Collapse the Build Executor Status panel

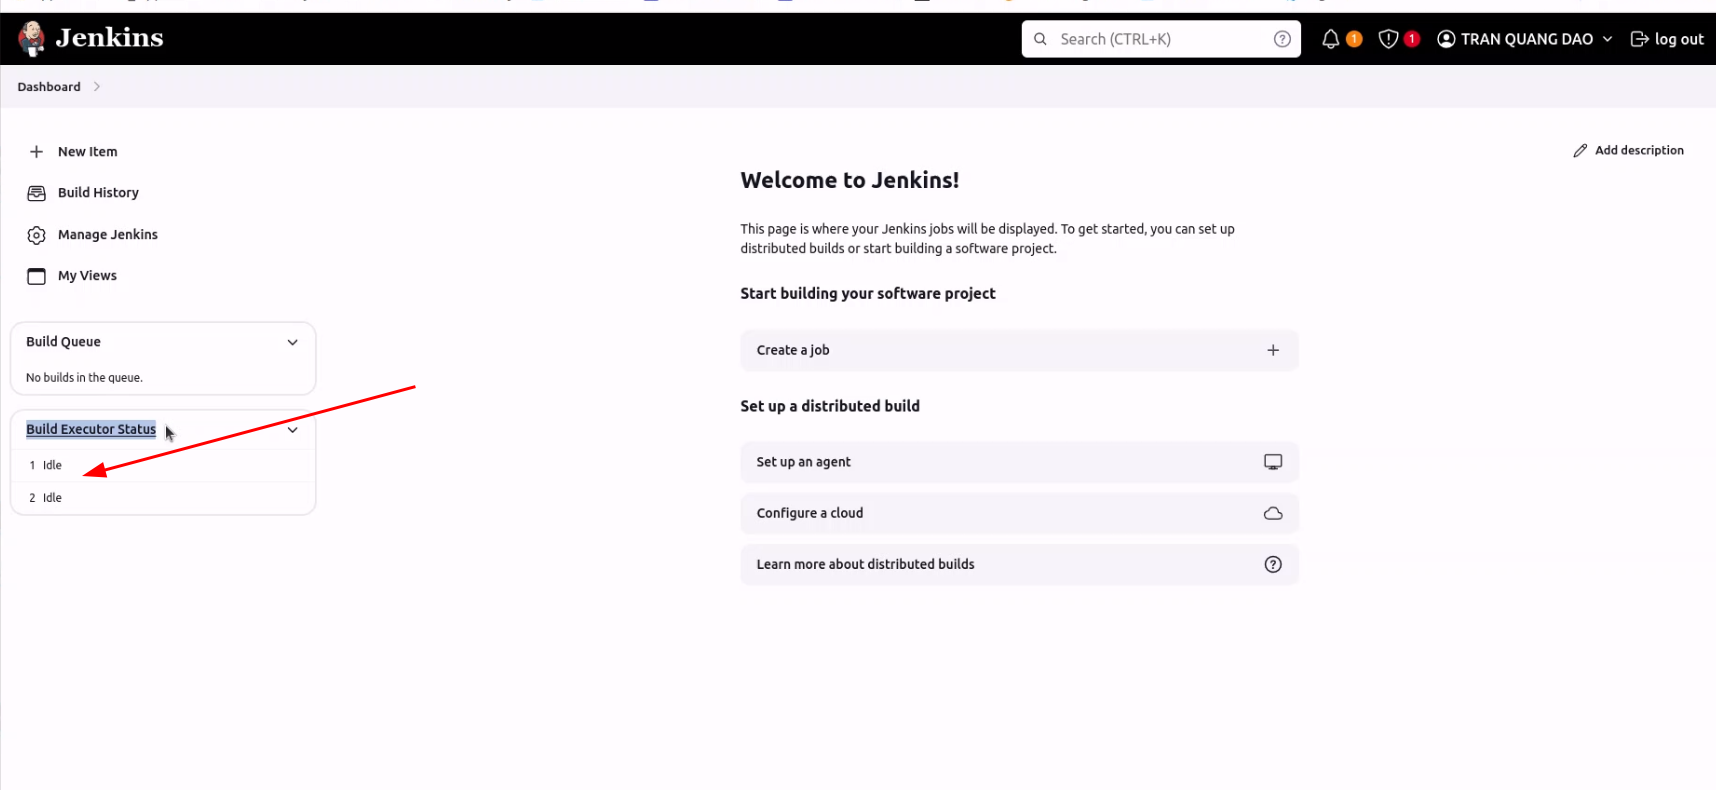[292, 430]
